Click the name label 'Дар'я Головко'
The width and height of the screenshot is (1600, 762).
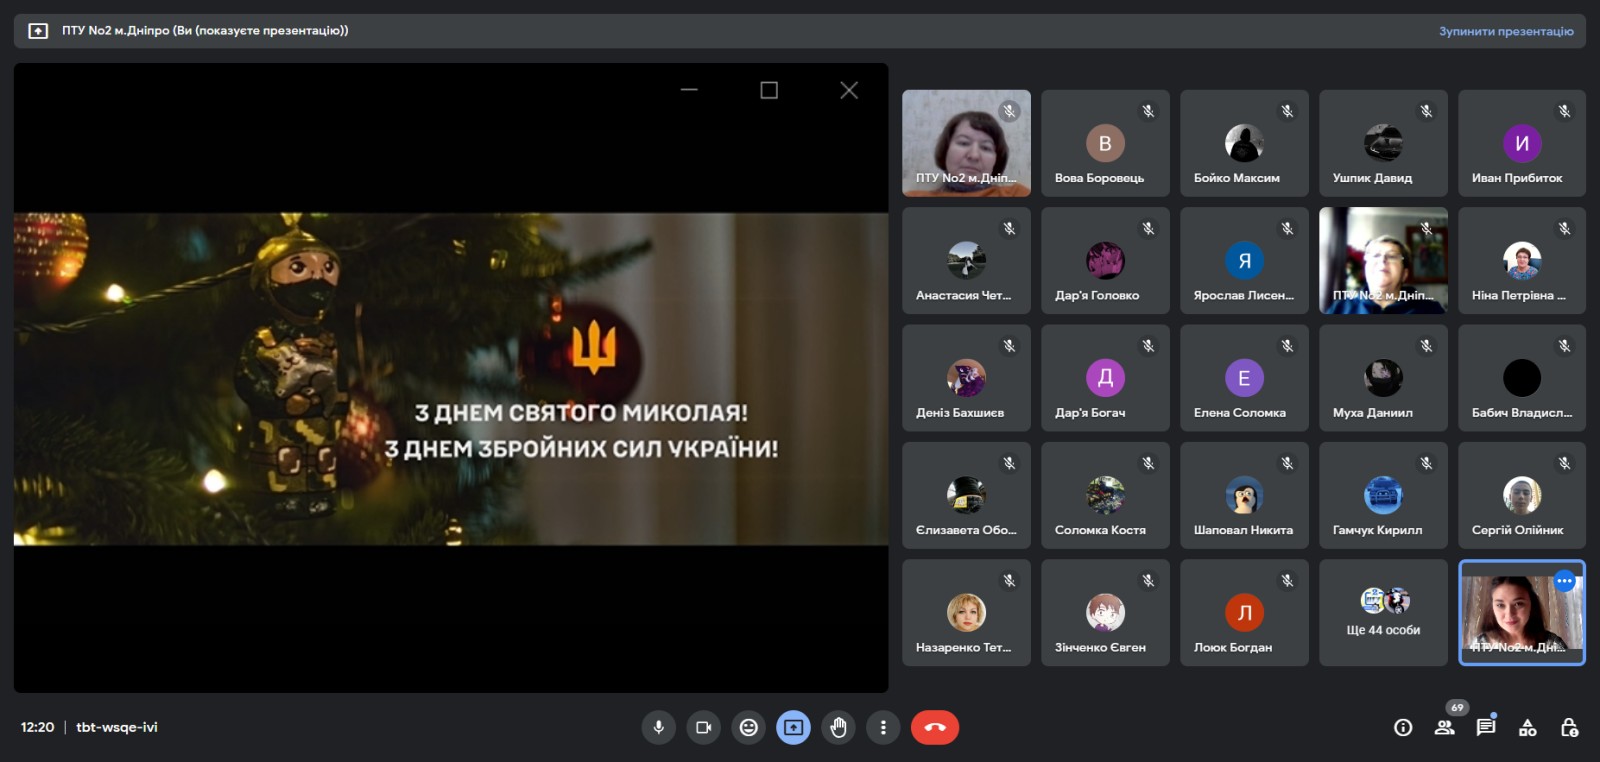tap(1097, 296)
